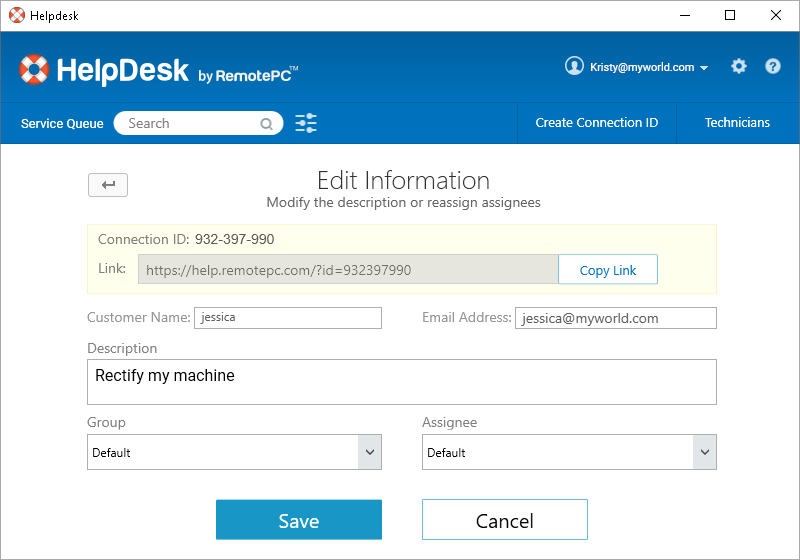Go to the Service Queue tab

click(62, 124)
